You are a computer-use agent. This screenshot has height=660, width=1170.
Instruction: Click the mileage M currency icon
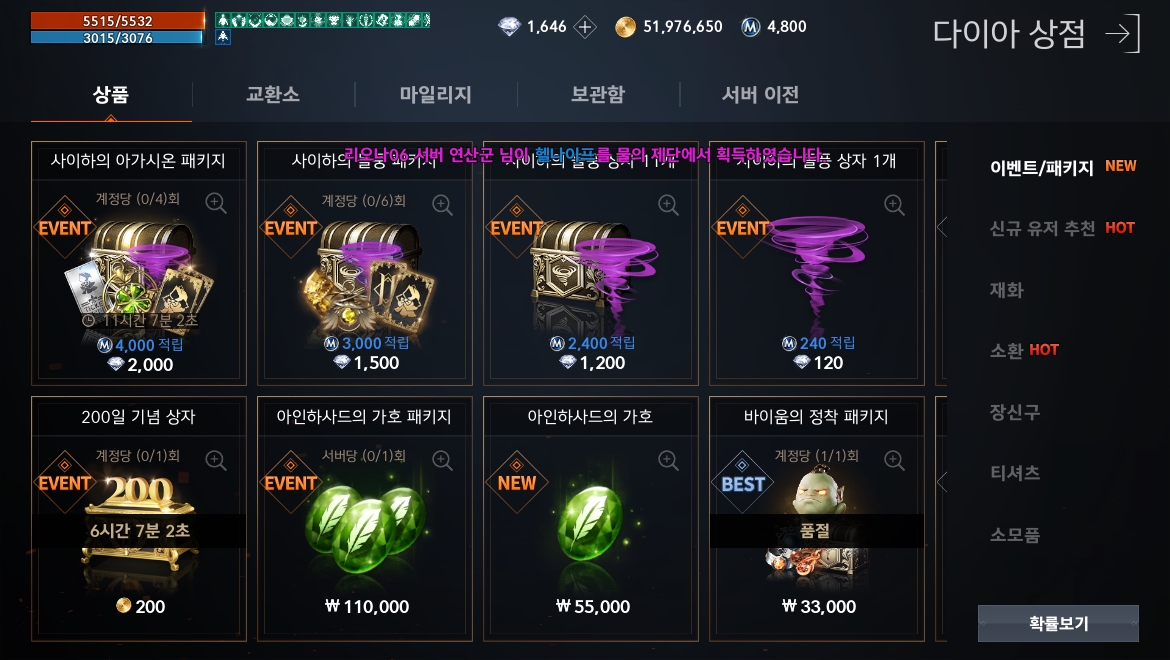coord(751,28)
